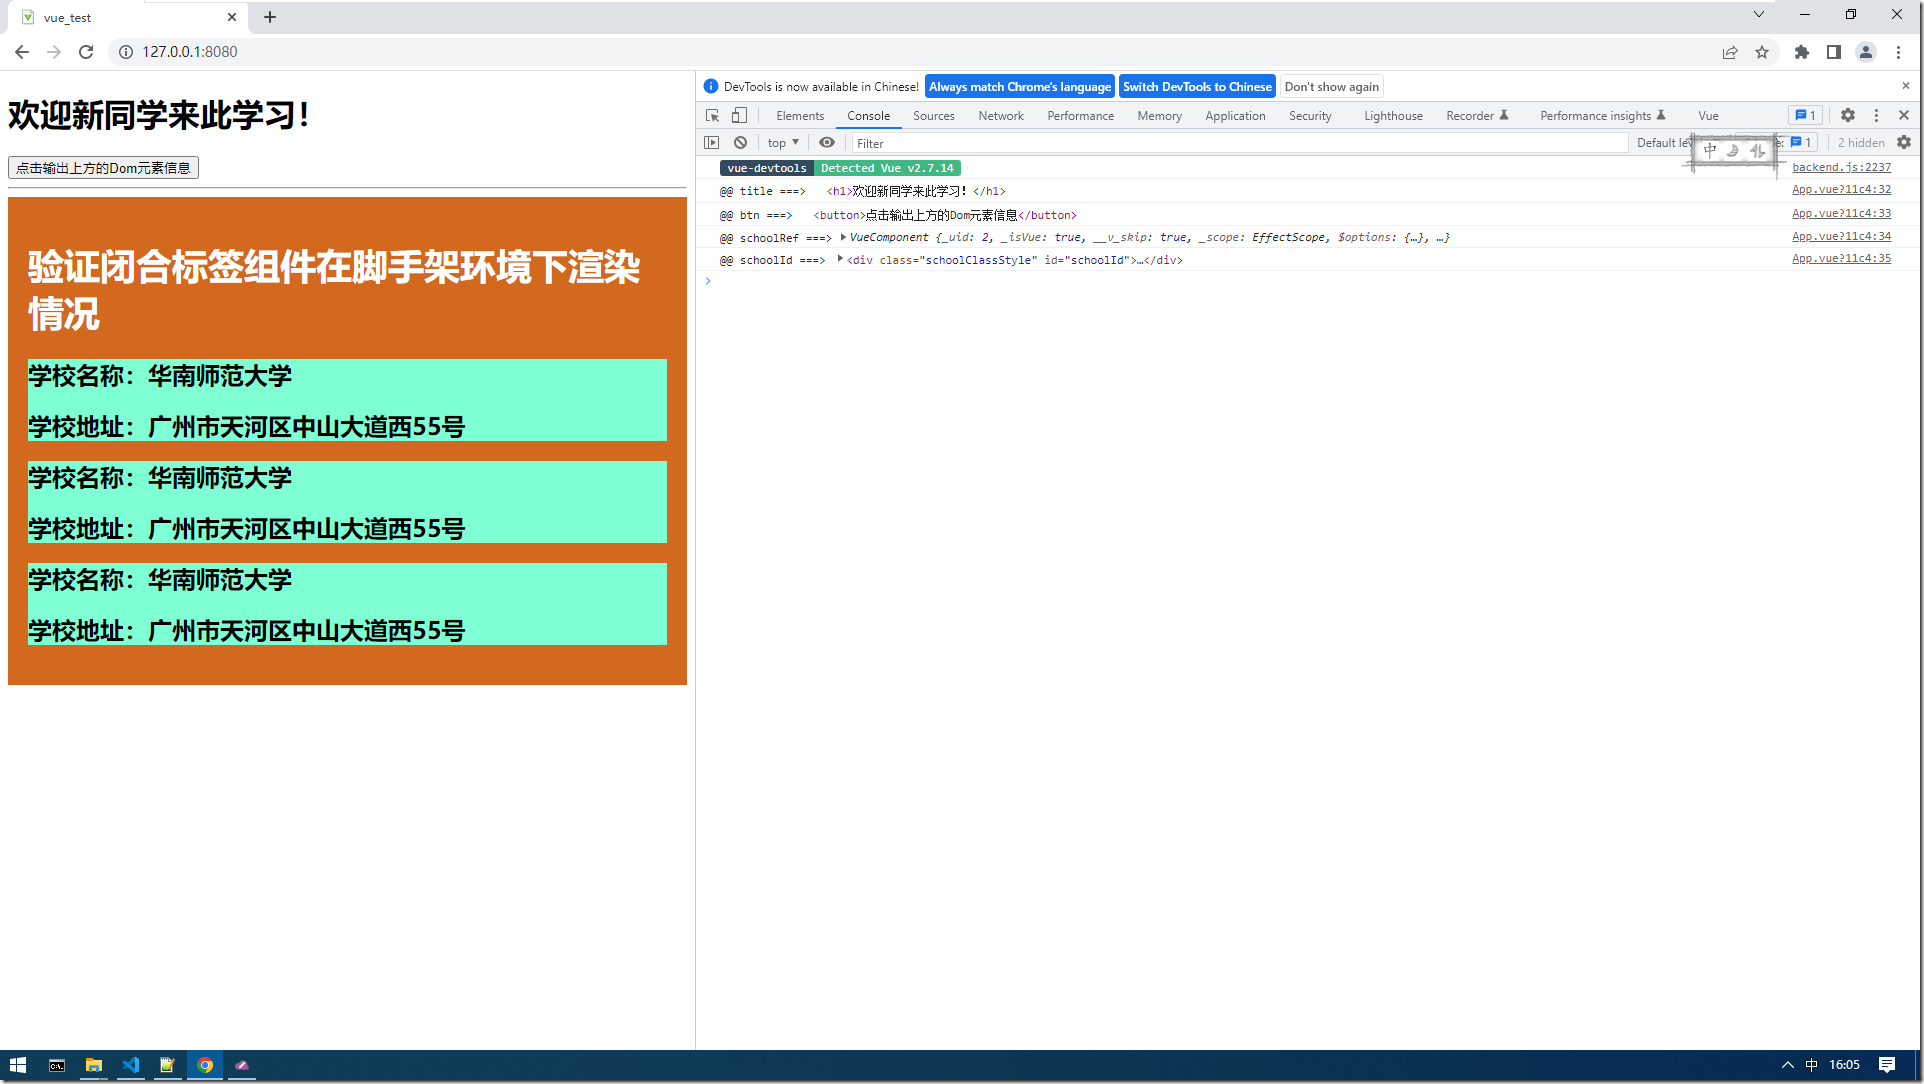The width and height of the screenshot is (1924, 1084).
Task: Show the console sidebar icon
Action: (x=712, y=143)
